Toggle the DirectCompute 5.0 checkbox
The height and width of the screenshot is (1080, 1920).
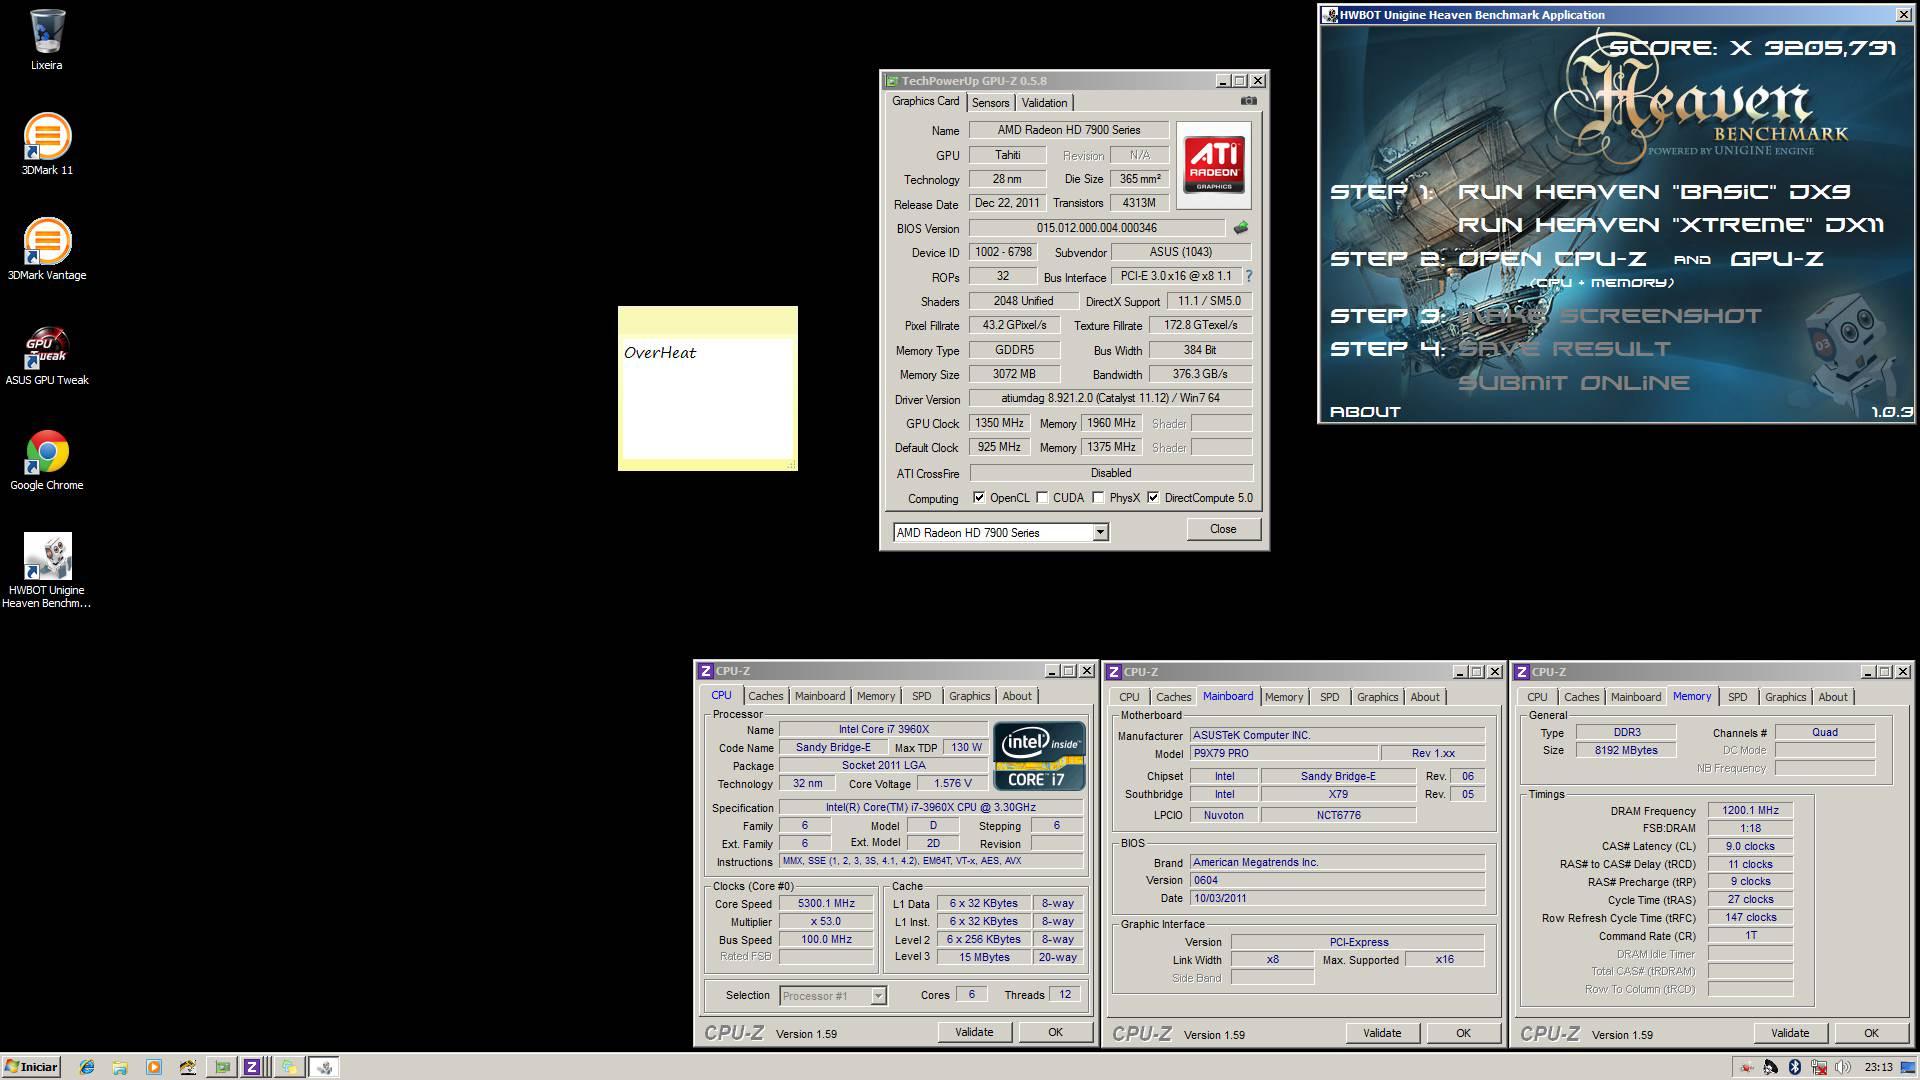1153,497
